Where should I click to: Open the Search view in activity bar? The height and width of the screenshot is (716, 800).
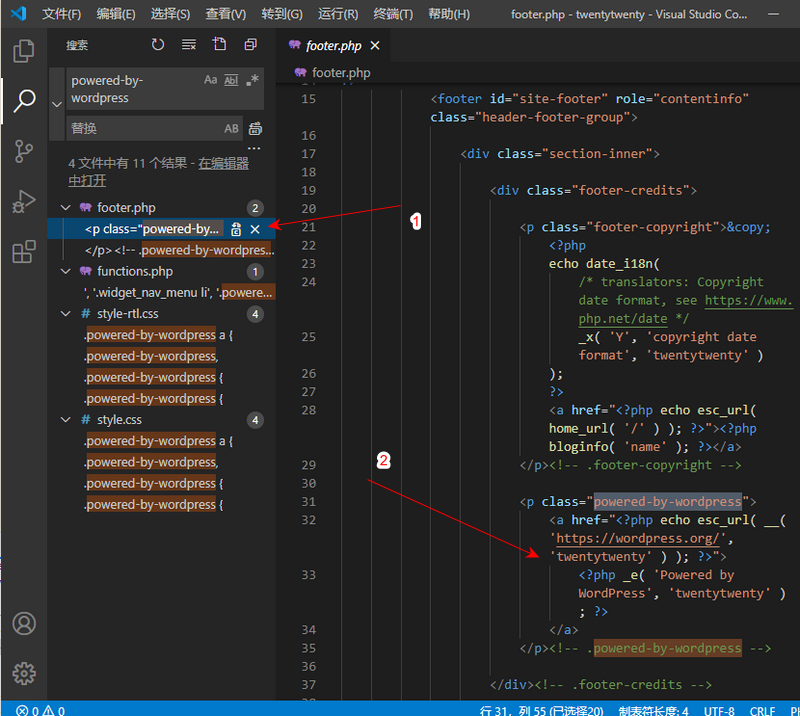point(23,101)
